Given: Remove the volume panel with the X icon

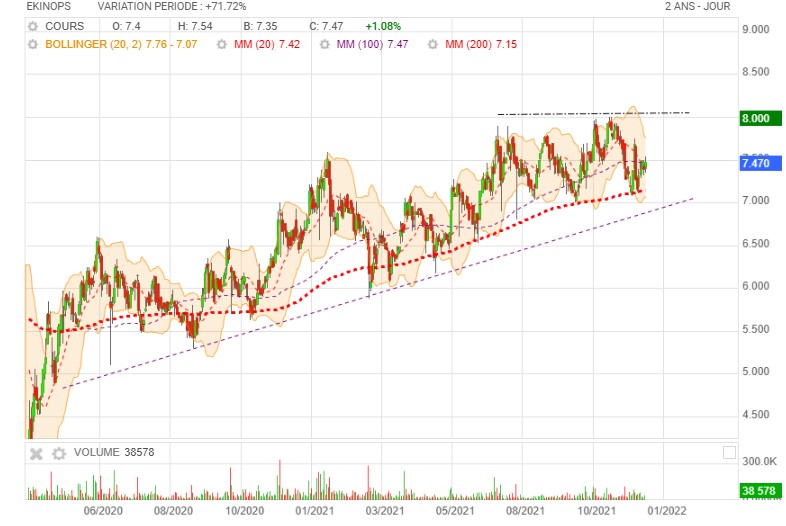Looking at the screenshot, I should (36, 454).
